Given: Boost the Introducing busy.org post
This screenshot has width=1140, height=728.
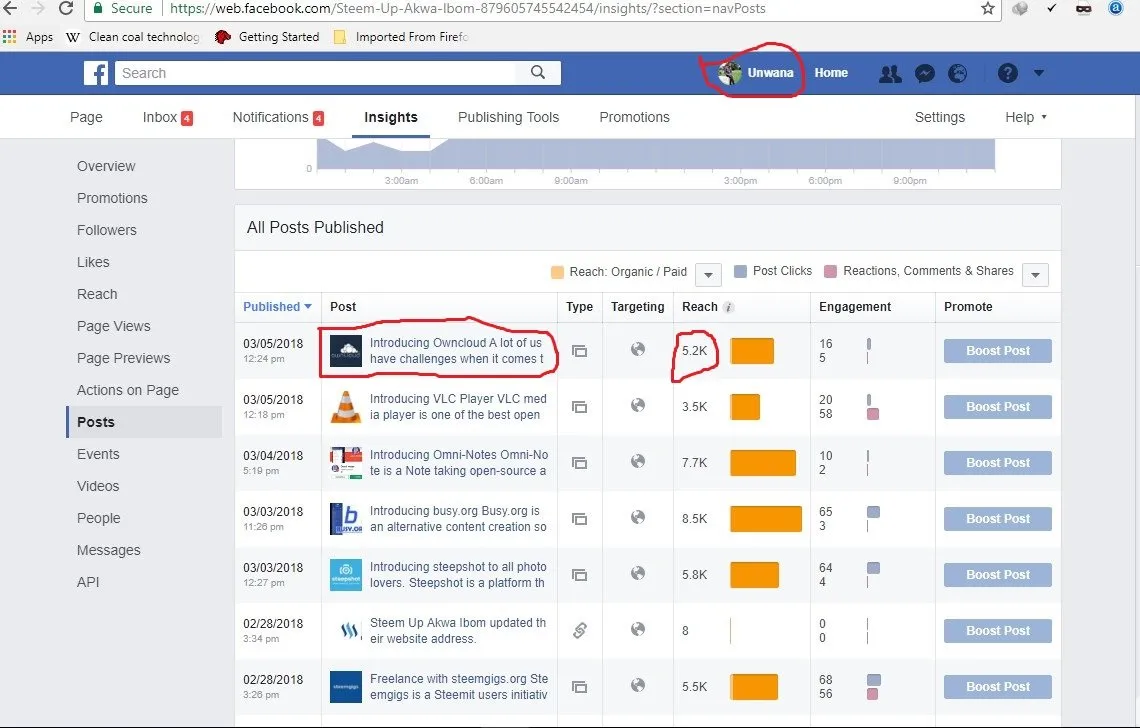Looking at the screenshot, I should tap(998, 519).
